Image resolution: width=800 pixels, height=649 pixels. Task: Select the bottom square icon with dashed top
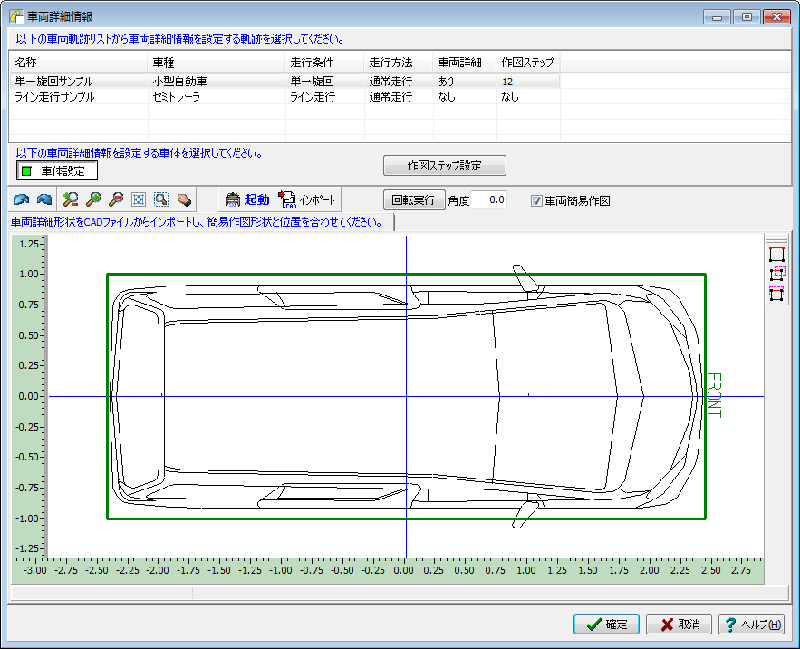[777, 293]
